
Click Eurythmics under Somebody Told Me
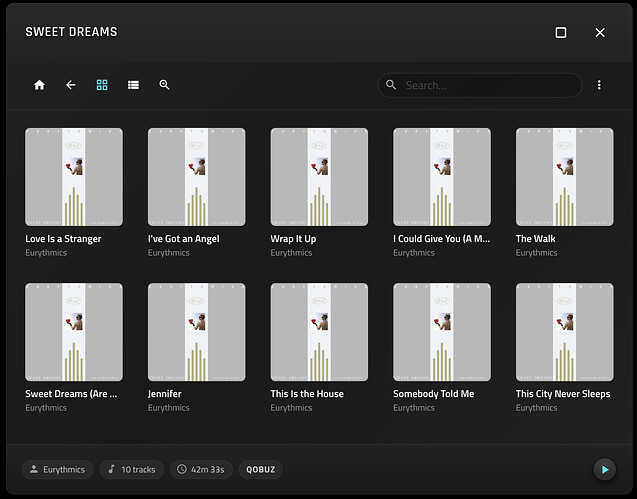[x=414, y=408]
